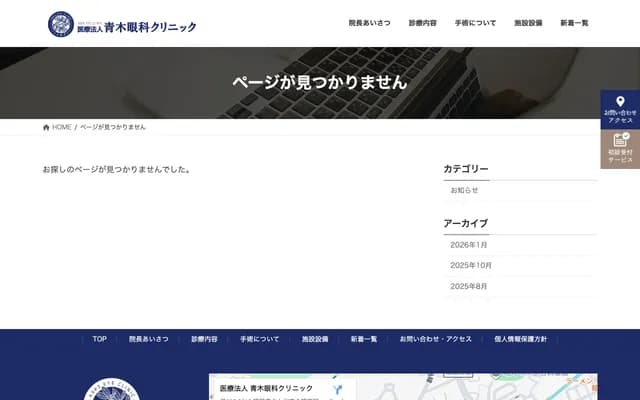Viewport: 640px width, 400px height.
Task: Go to 施設設備 from the header menu
Action: [528, 23]
